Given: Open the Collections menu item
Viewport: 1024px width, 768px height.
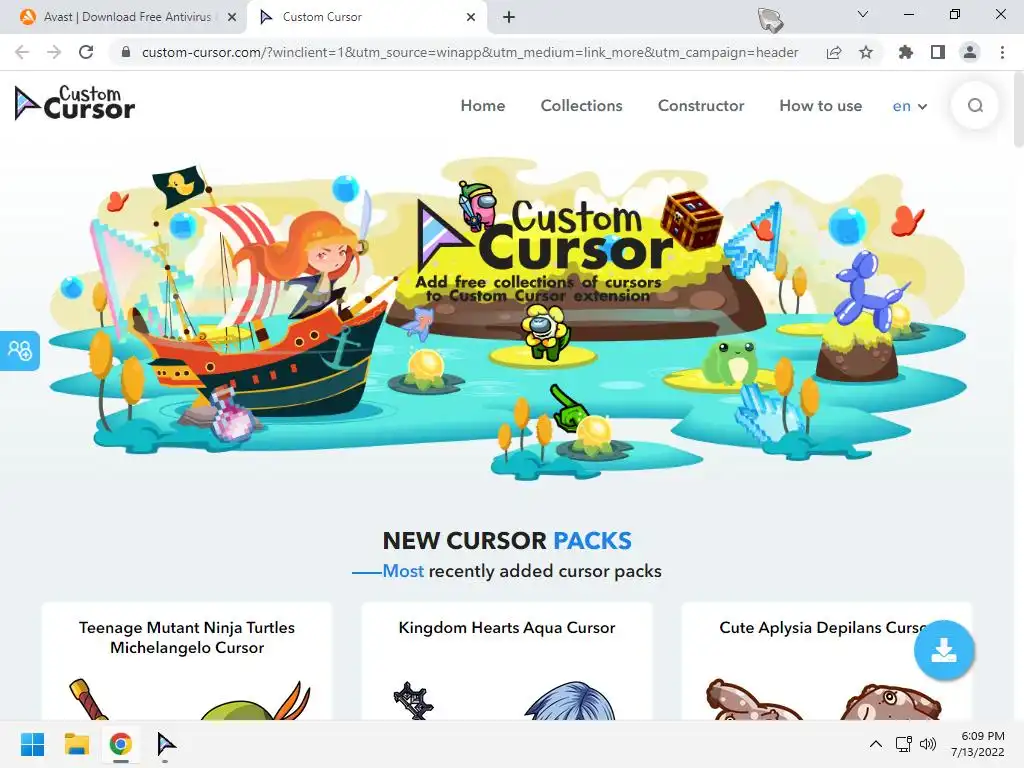Looking at the screenshot, I should point(581,106).
